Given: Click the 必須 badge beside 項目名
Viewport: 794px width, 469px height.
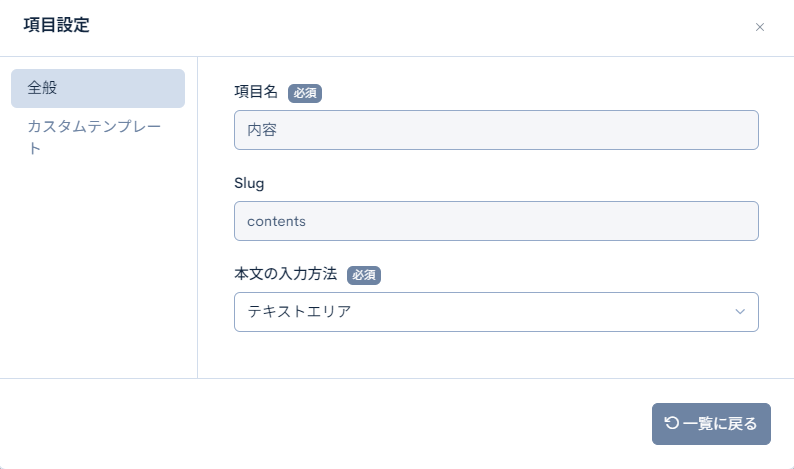Looking at the screenshot, I should coord(305,92).
